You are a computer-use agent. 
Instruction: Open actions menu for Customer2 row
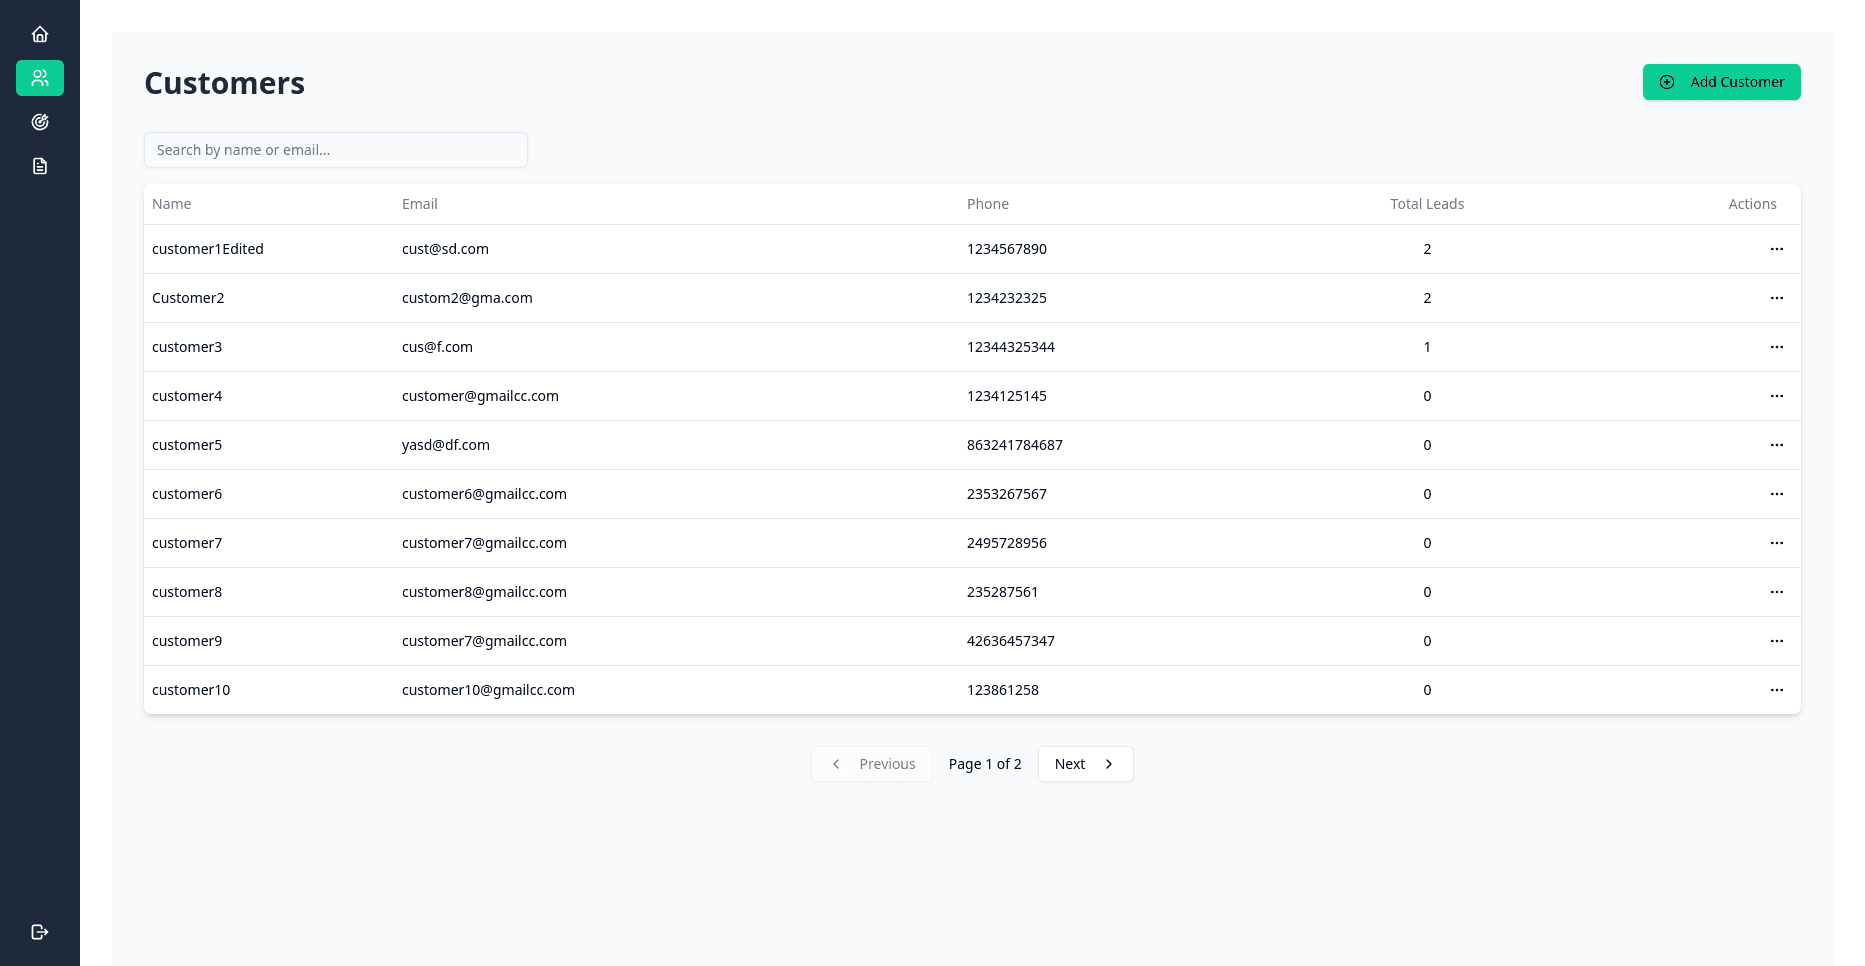pos(1777,298)
